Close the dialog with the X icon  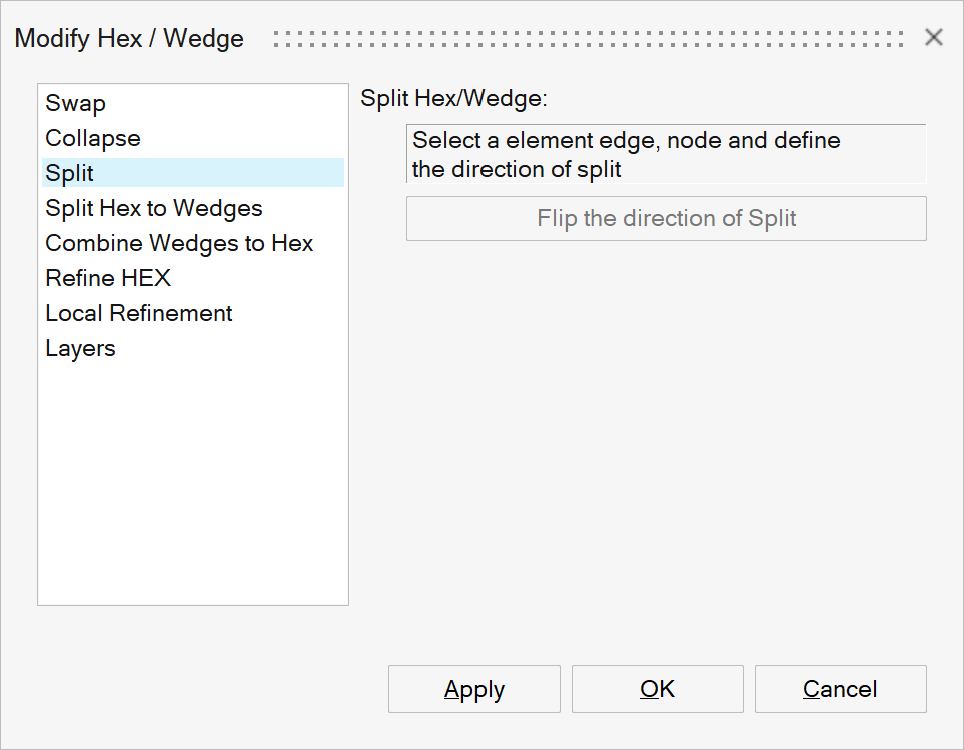(934, 38)
